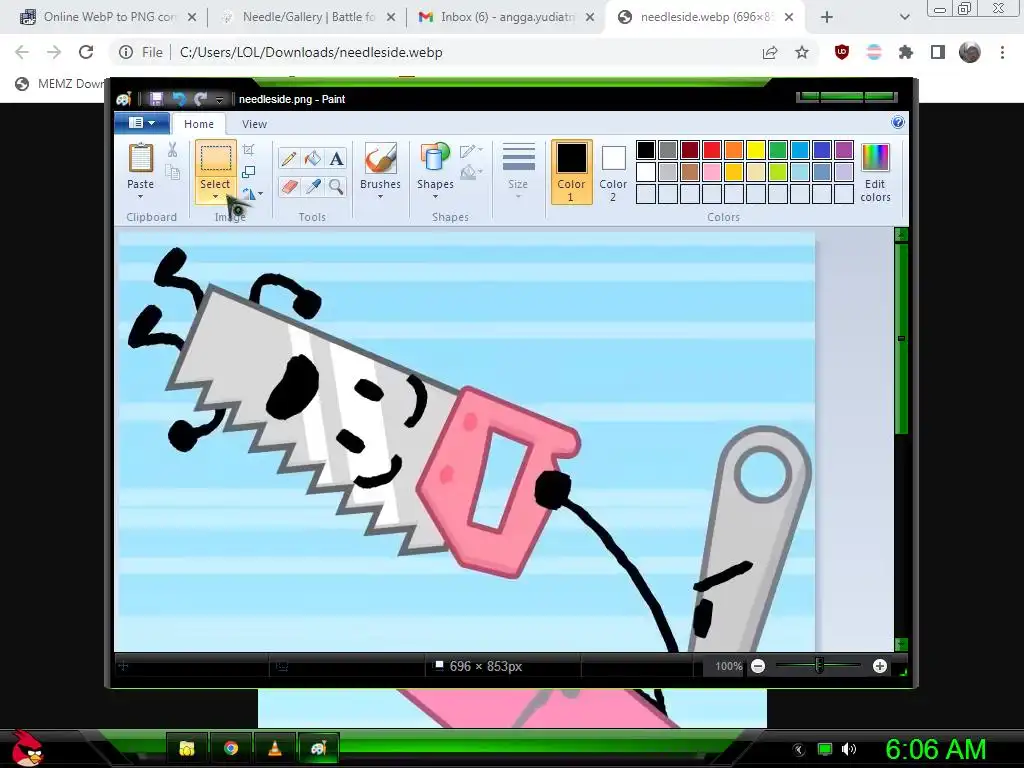Activate Color 1 foreground selector
The height and width of the screenshot is (768, 1024).
pyautogui.click(x=571, y=172)
